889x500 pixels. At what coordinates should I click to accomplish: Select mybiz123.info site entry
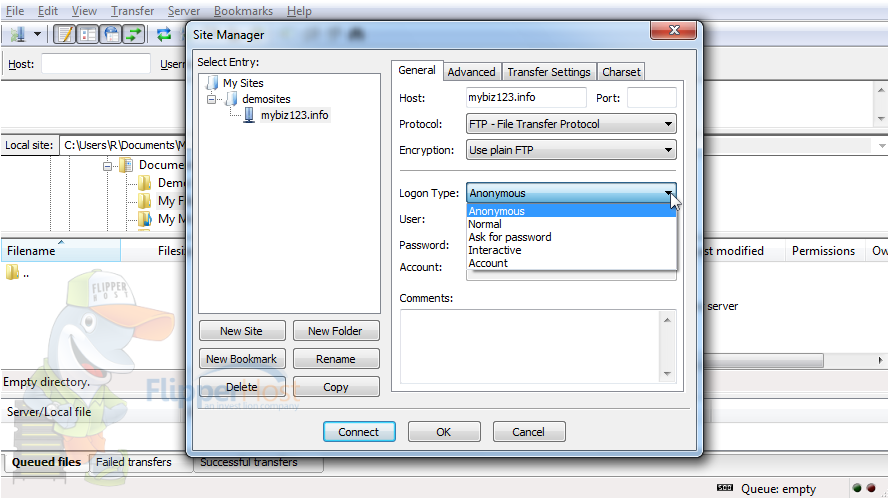pyautogui.click(x=294, y=115)
